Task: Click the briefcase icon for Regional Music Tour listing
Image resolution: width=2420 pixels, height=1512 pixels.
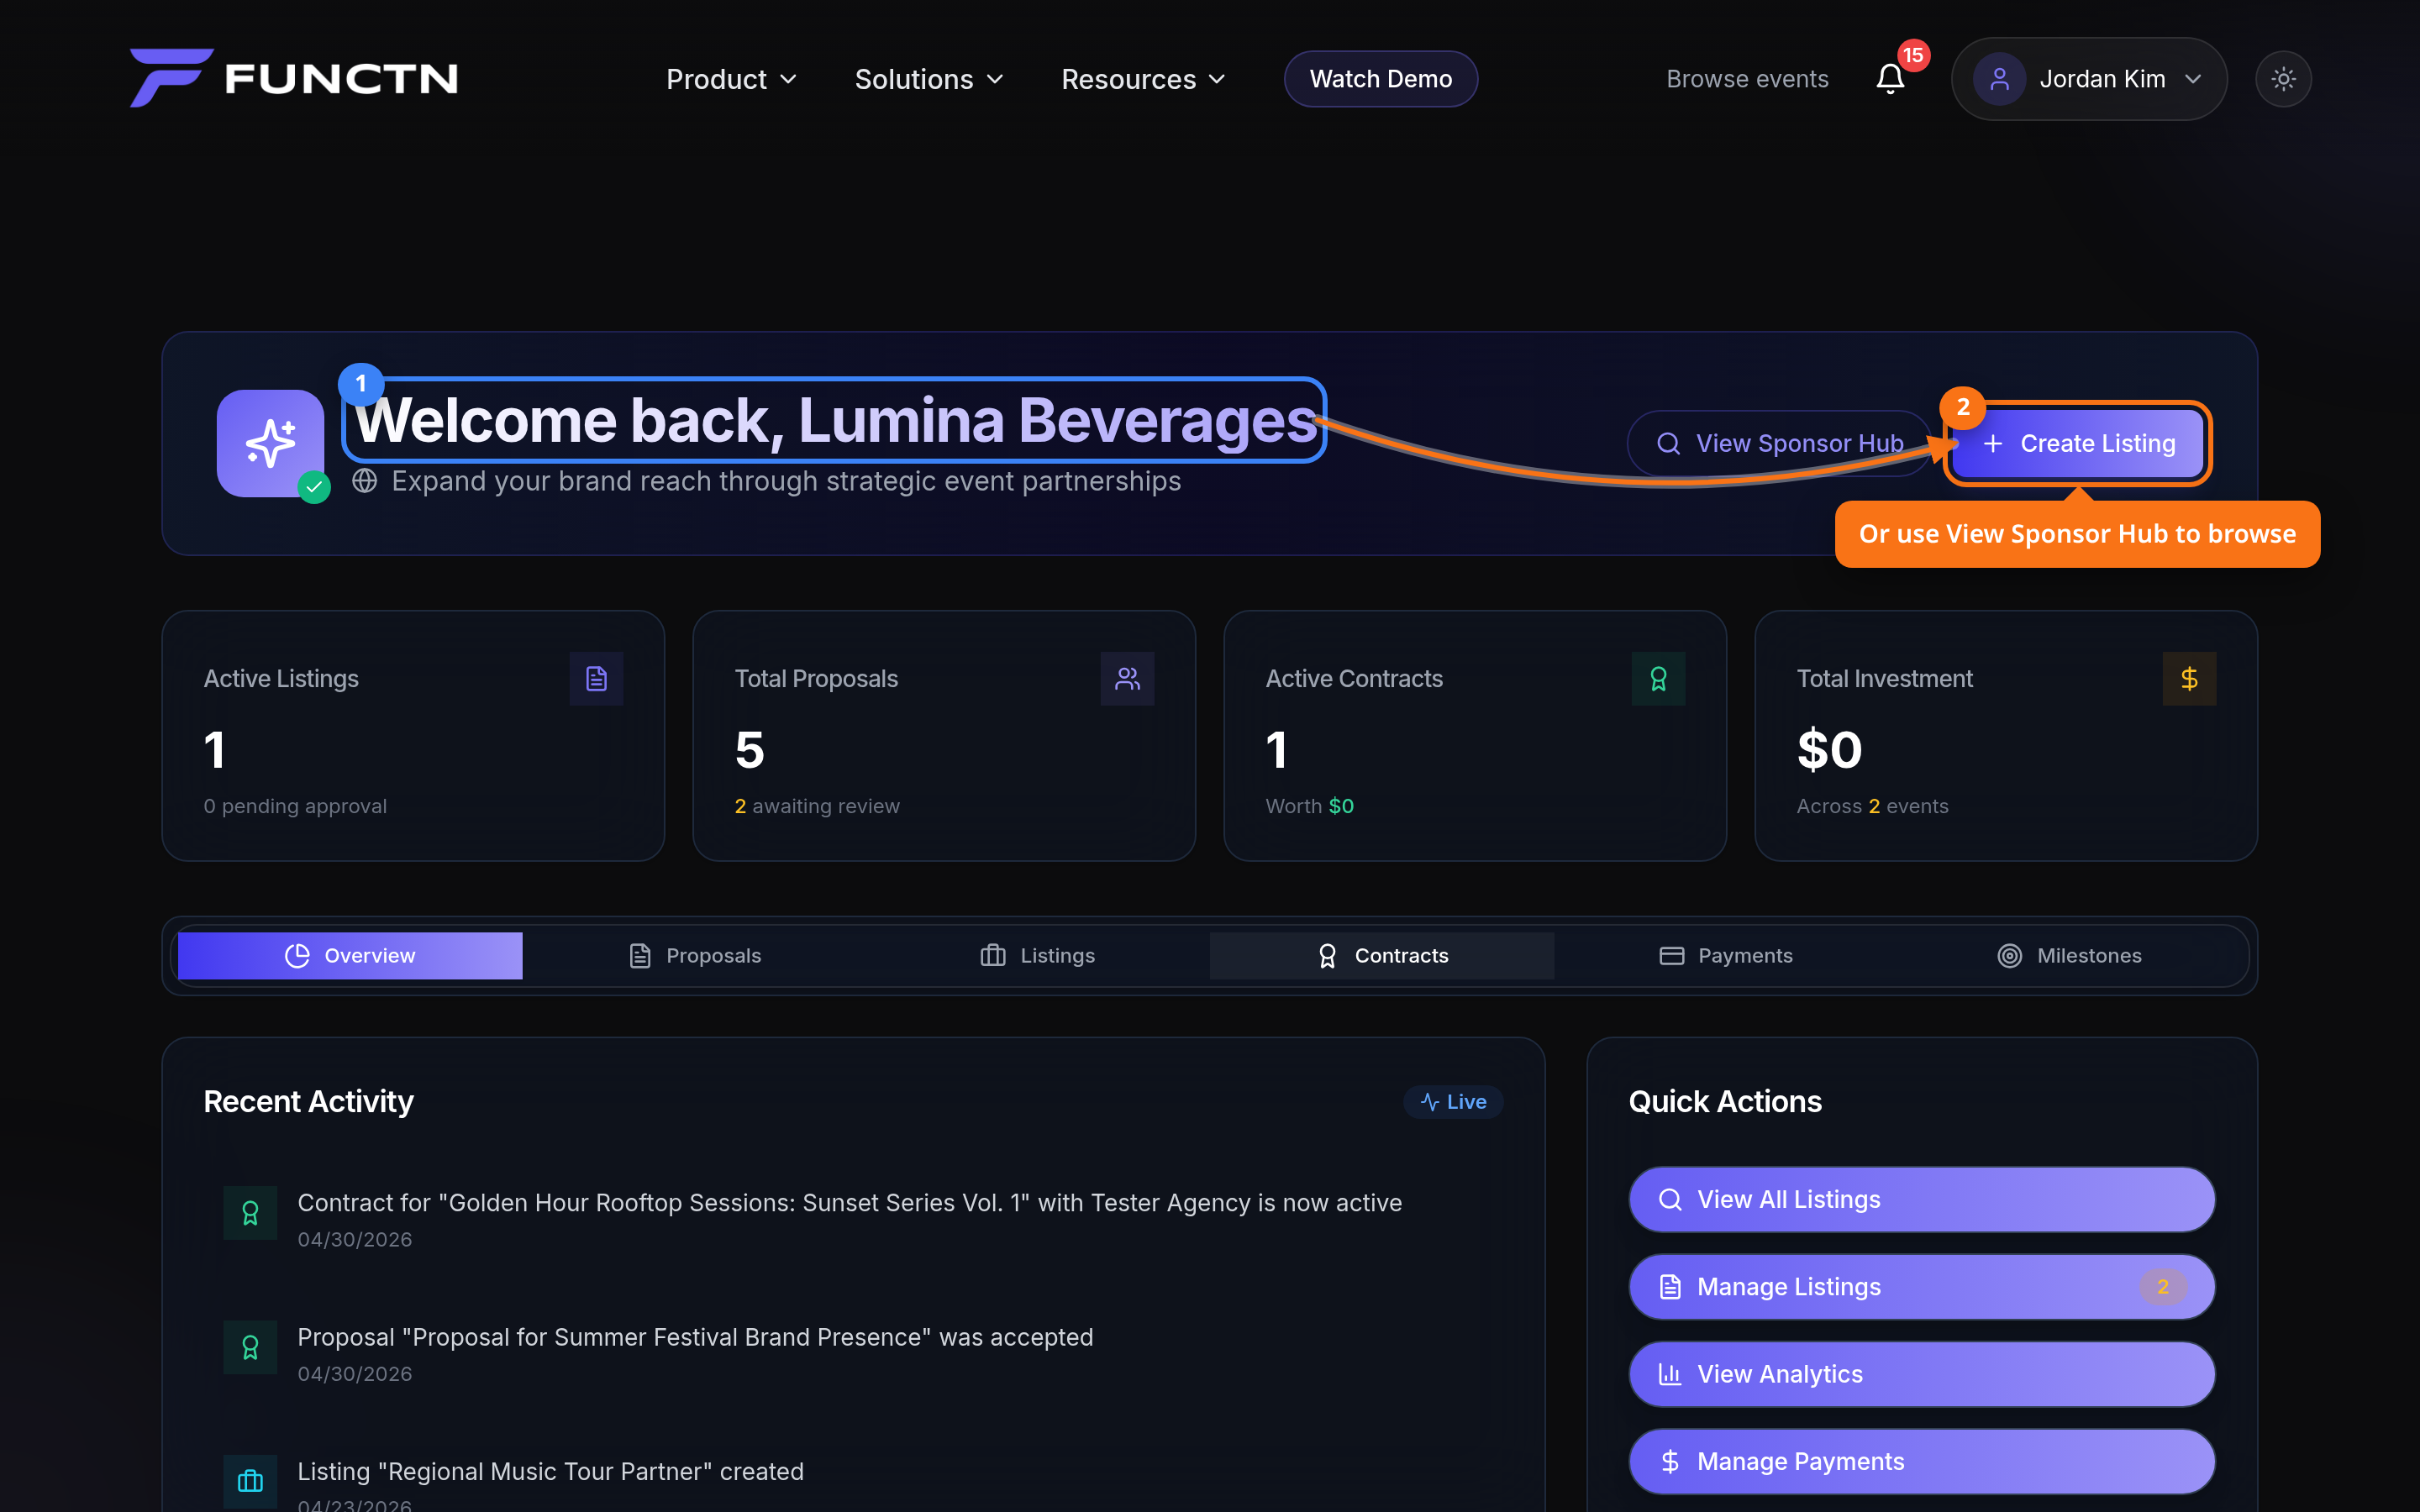Action: click(x=250, y=1481)
